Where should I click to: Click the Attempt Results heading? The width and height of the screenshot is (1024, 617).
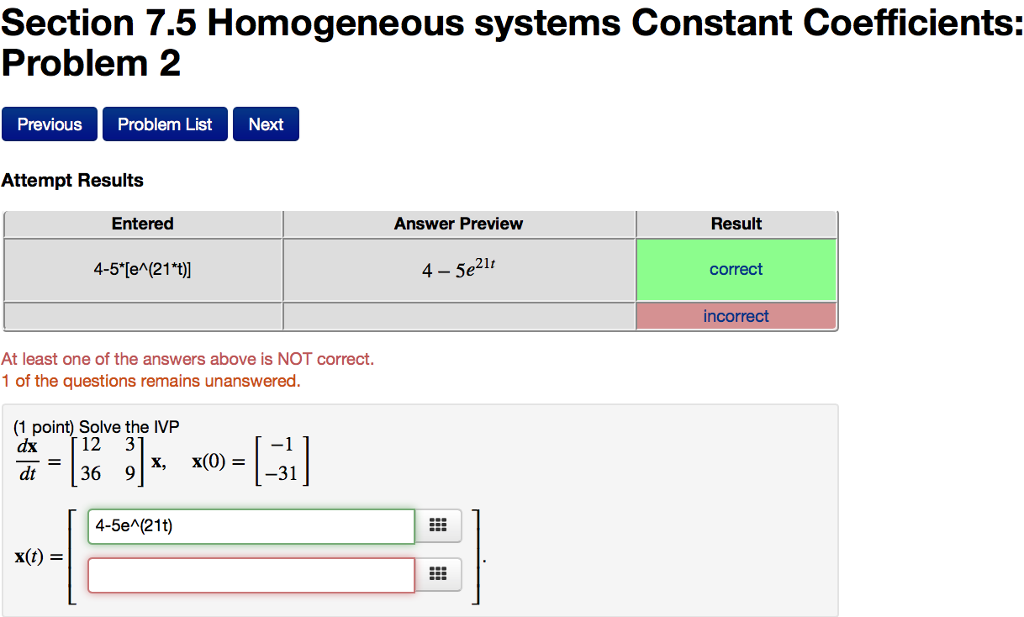[74, 180]
